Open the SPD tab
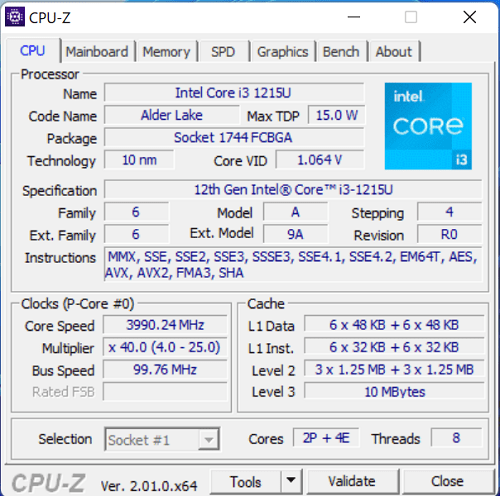Screen dimensions: 500x496 click(x=223, y=52)
